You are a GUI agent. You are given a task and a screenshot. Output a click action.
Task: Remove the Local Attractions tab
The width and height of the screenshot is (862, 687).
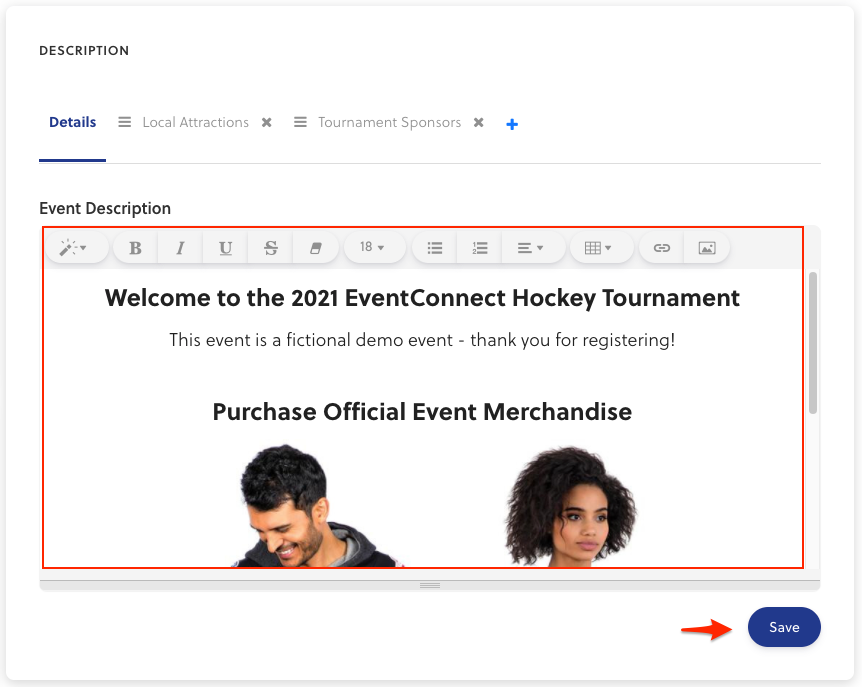(267, 123)
